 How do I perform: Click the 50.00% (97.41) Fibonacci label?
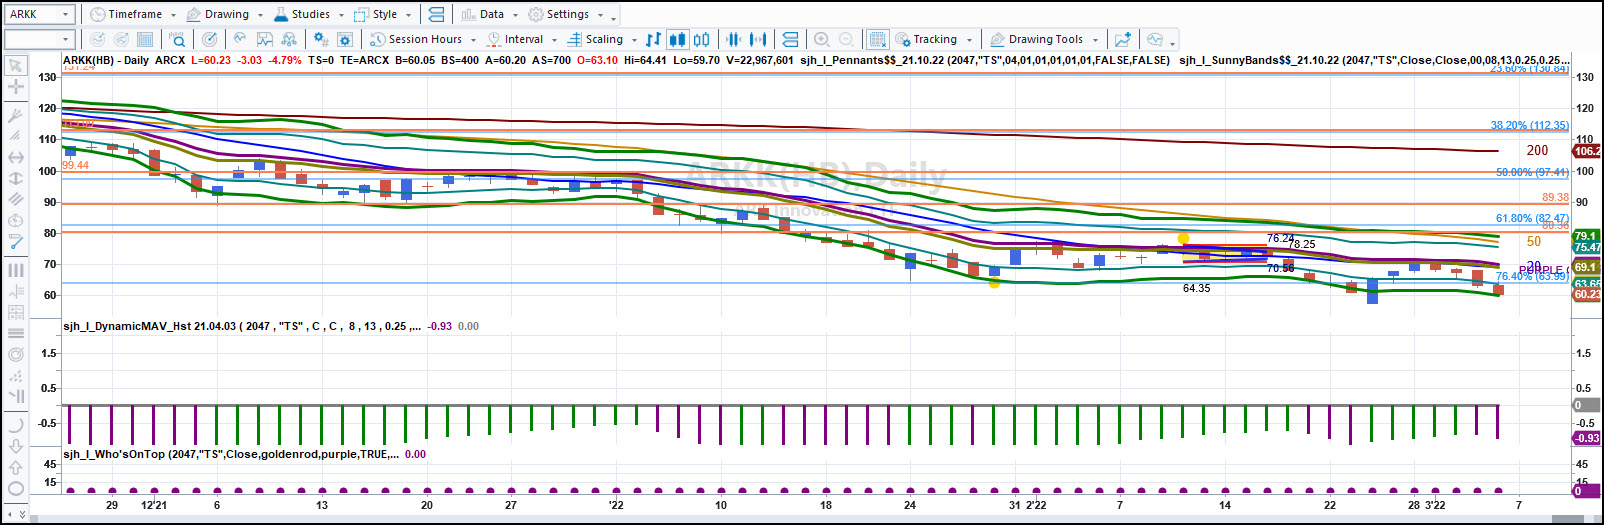coord(1532,173)
